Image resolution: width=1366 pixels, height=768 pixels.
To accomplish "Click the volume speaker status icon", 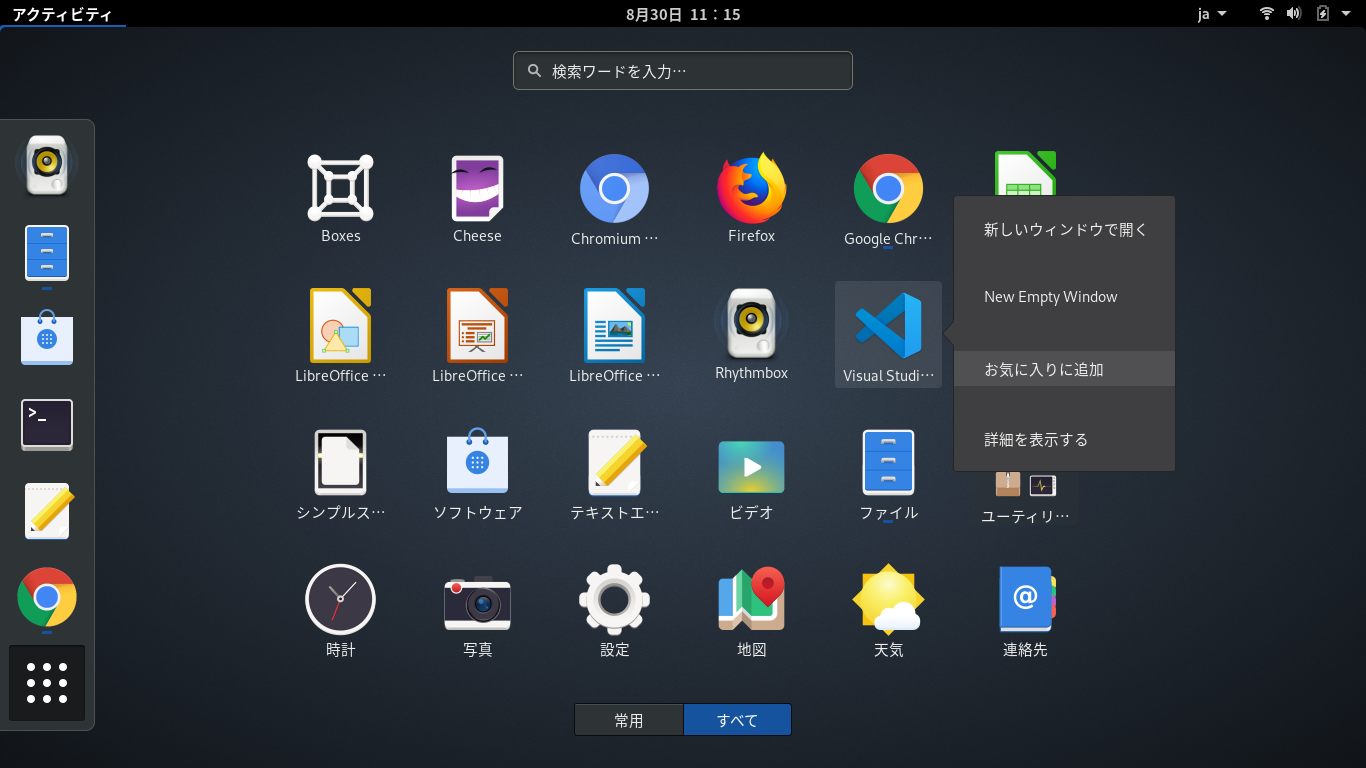I will tap(1294, 14).
